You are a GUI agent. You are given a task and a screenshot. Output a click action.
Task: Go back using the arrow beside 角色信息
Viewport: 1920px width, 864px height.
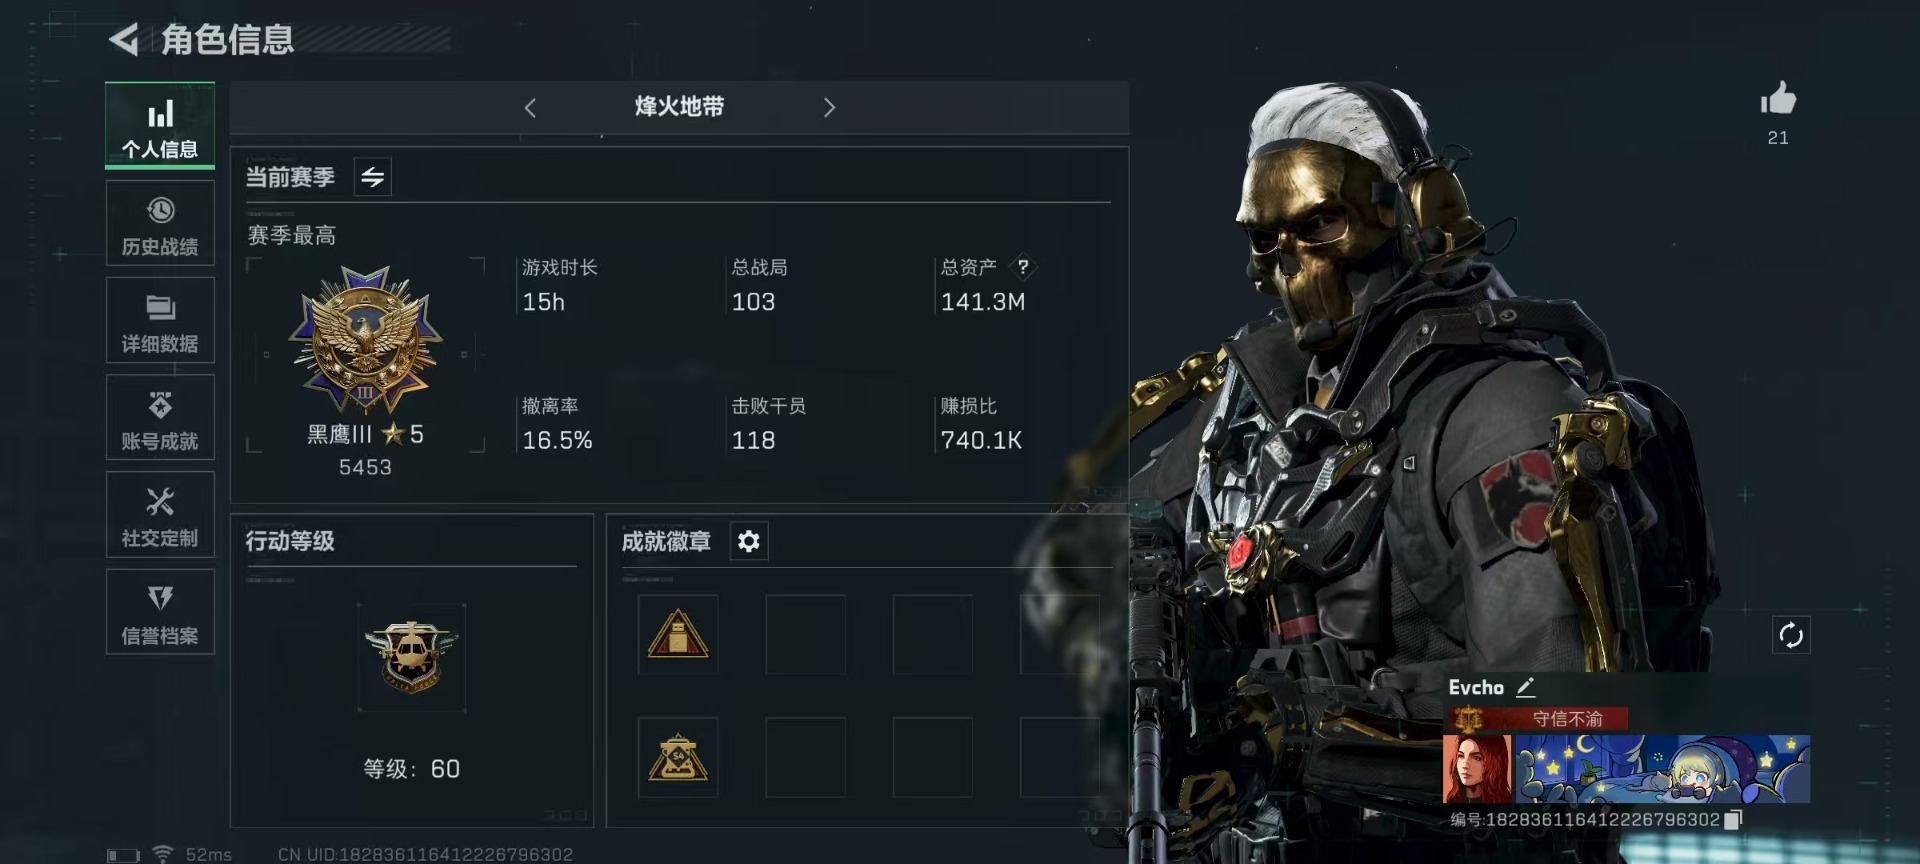[x=123, y=40]
